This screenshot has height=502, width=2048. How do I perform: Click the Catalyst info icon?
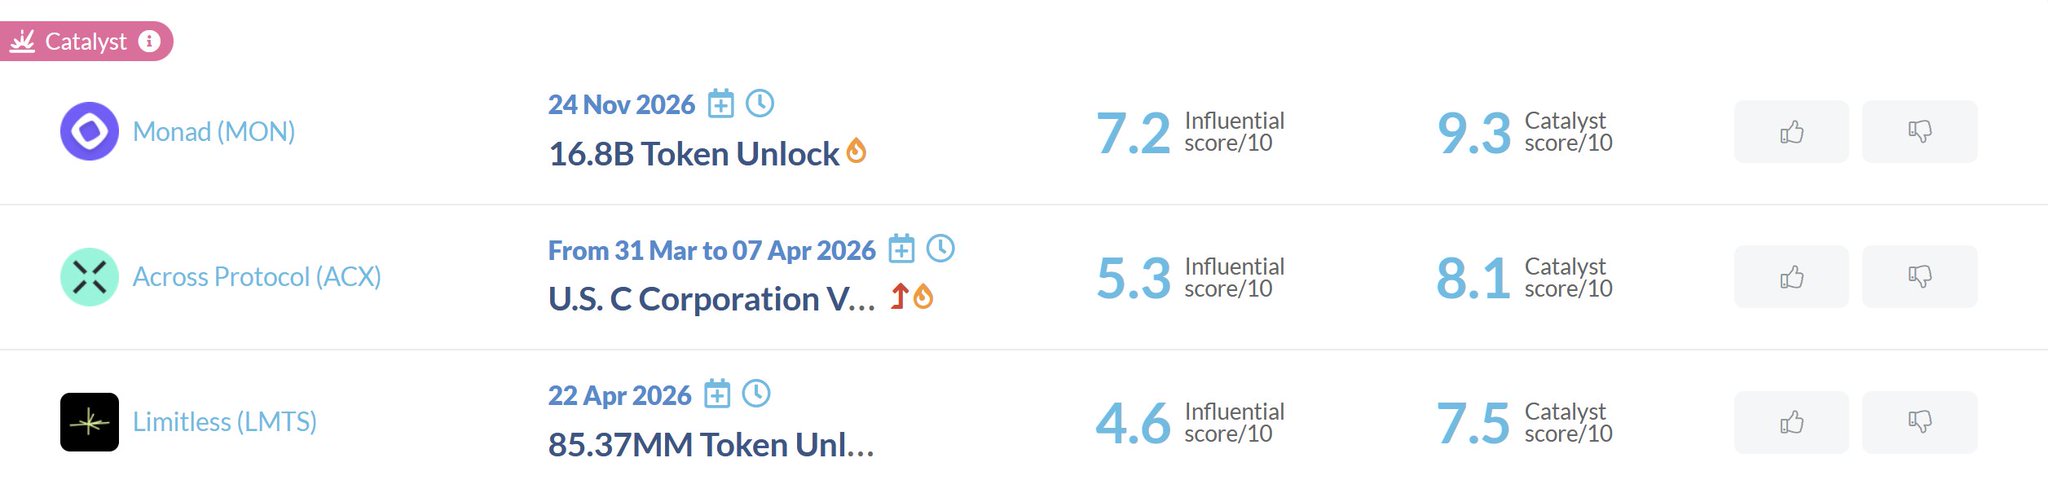click(149, 41)
